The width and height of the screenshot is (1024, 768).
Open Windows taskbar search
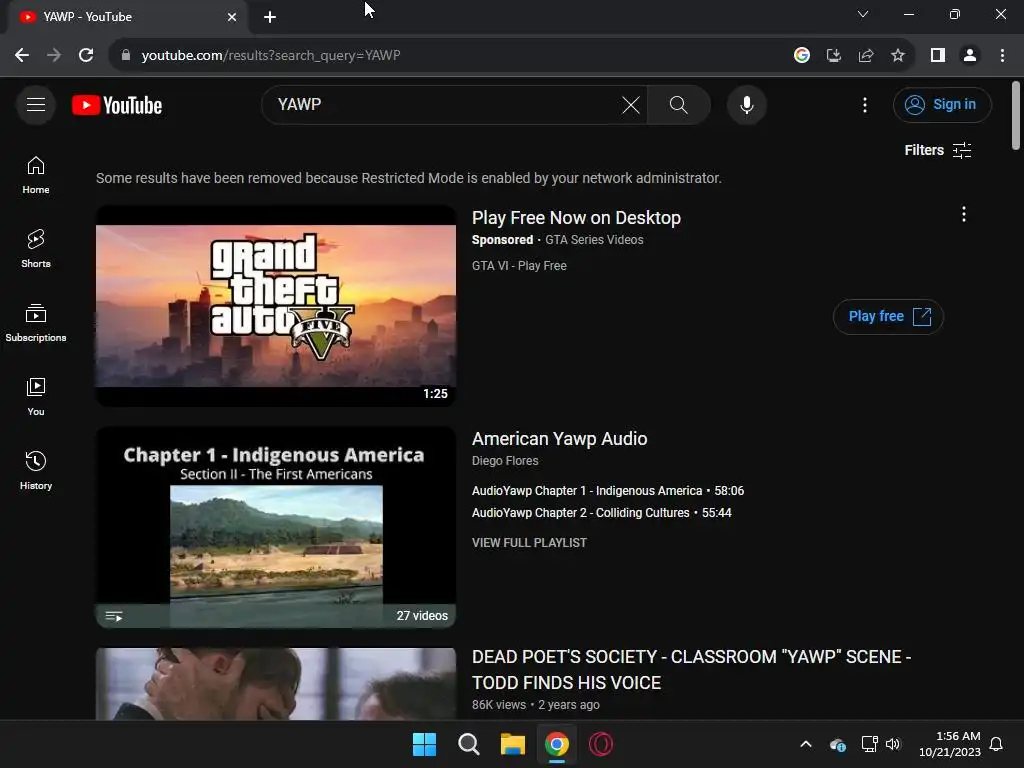(x=469, y=744)
